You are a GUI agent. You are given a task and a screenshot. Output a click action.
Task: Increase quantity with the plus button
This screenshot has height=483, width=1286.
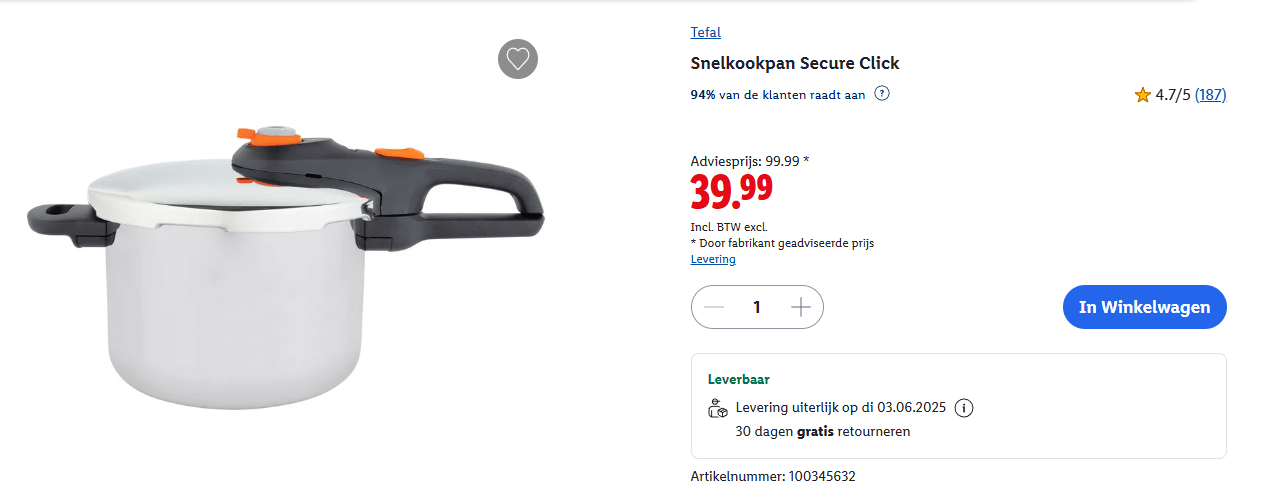(x=800, y=307)
